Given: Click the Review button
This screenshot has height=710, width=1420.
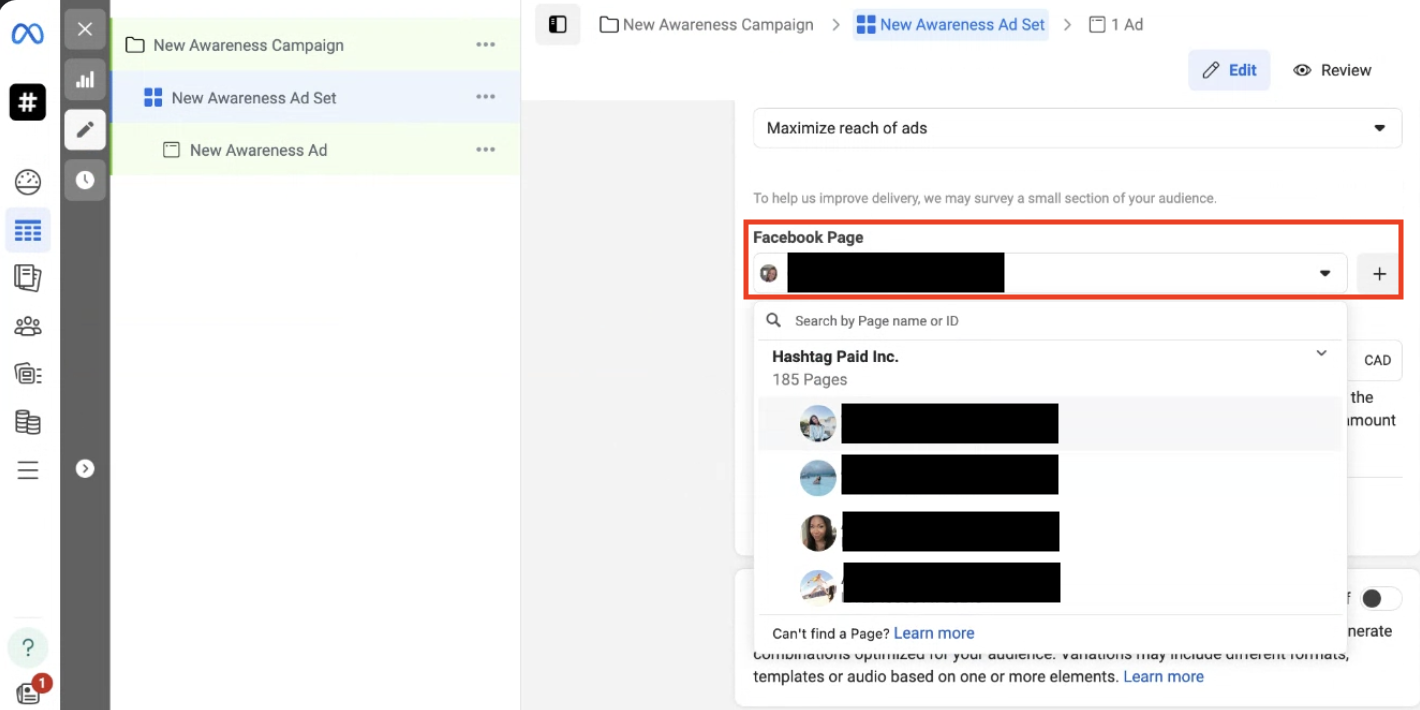Looking at the screenshot, I should [x=1332, y=70].
